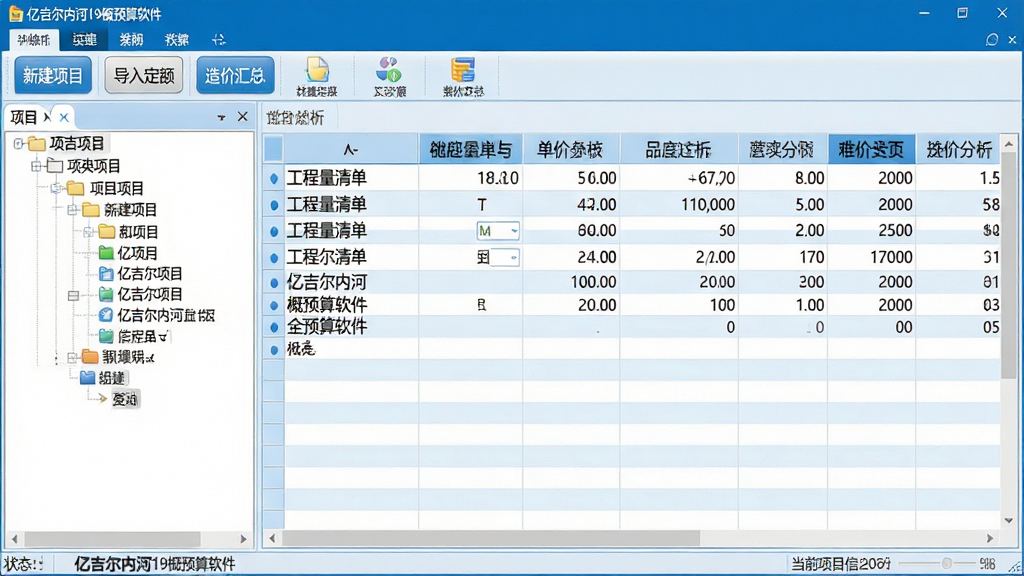The height and width of the screenshot is (576, 1024).
Task: Select the first ribbon tab
Action: 34,40
